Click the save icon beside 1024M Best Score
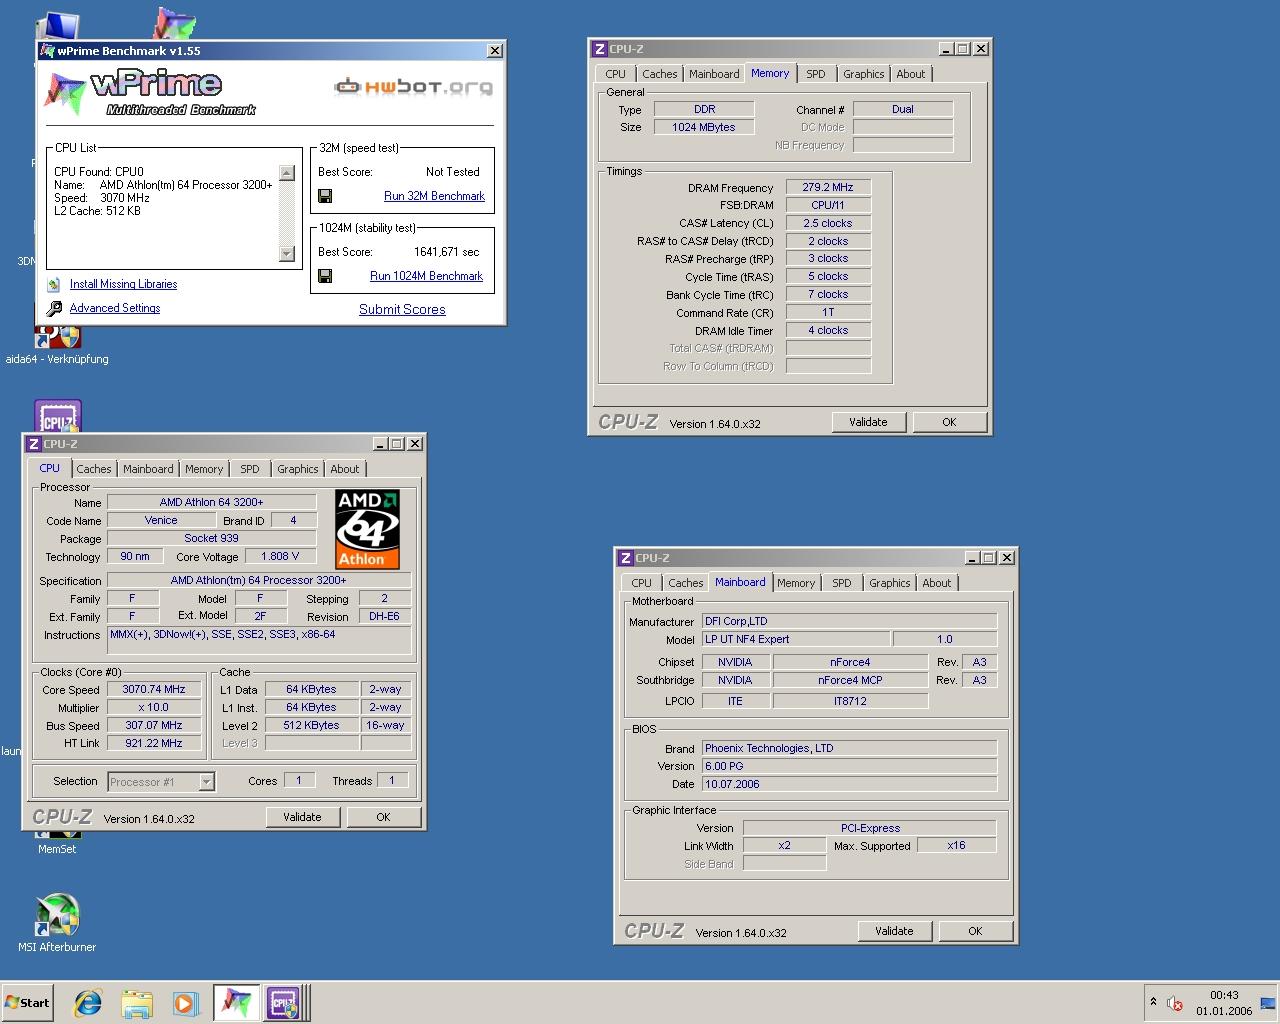The image size is (1280, 1024). click(325, 276)
